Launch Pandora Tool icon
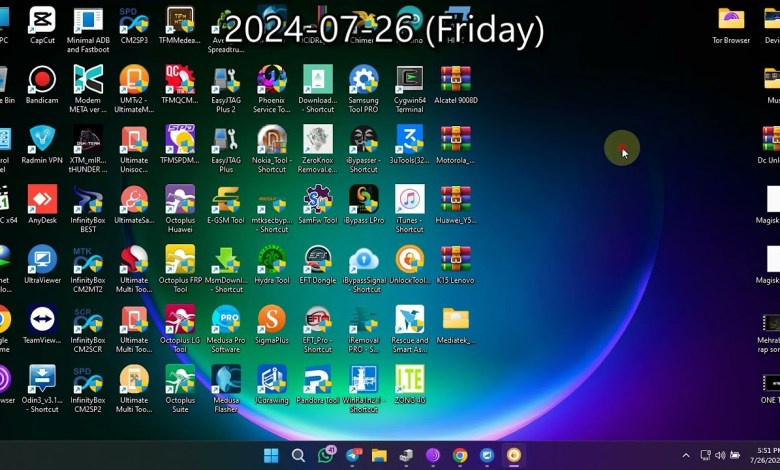 (x=318, y=379)
